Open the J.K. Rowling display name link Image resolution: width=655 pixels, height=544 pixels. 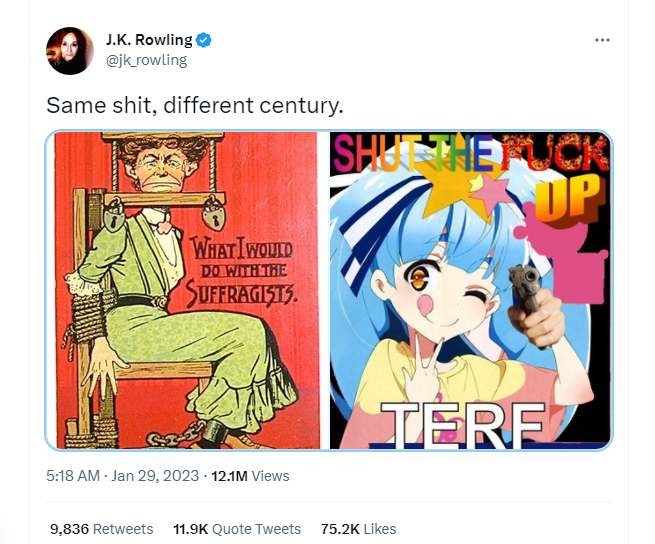tap(149, 40)
